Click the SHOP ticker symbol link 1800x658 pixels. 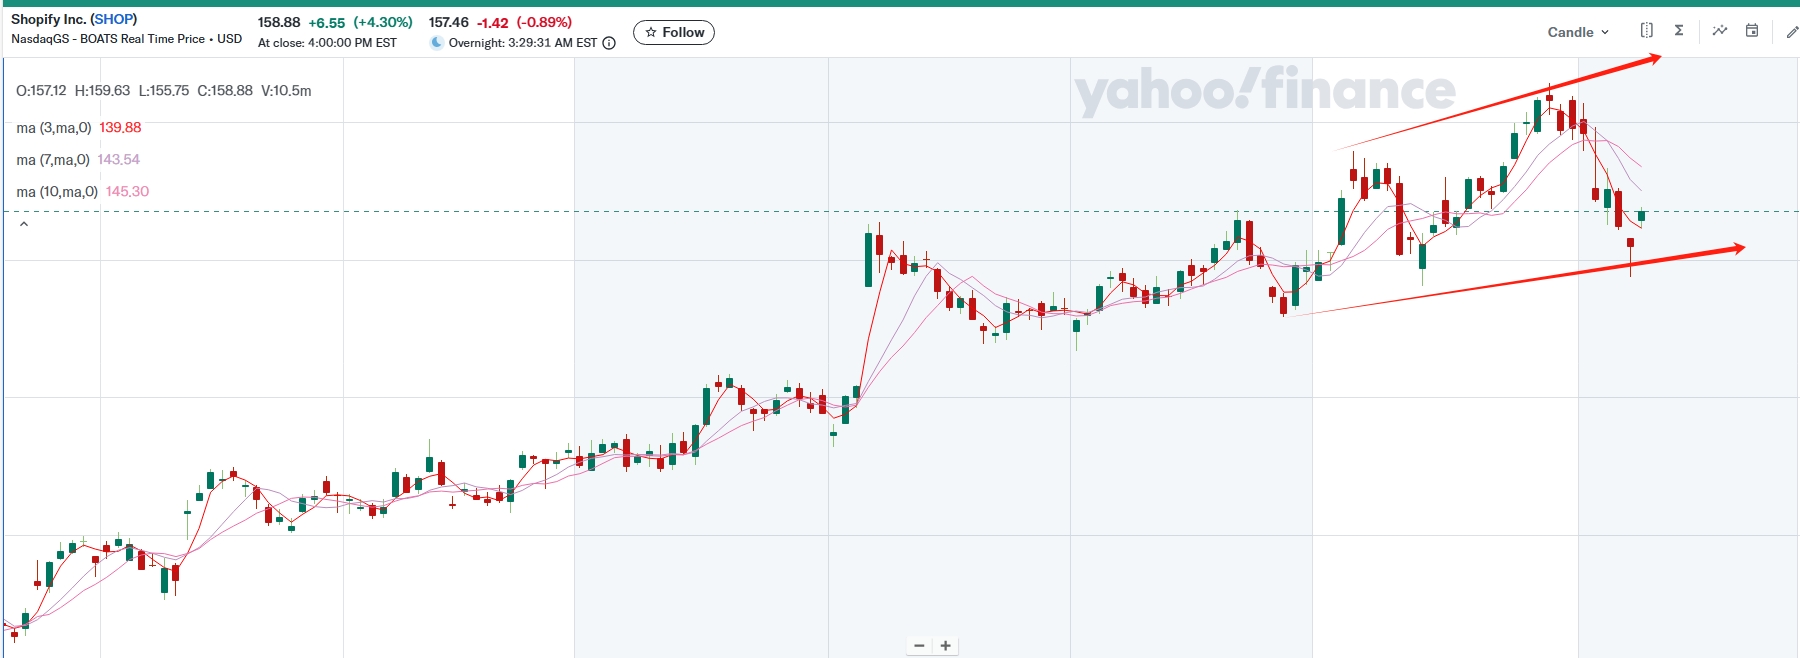click(114, 19)
